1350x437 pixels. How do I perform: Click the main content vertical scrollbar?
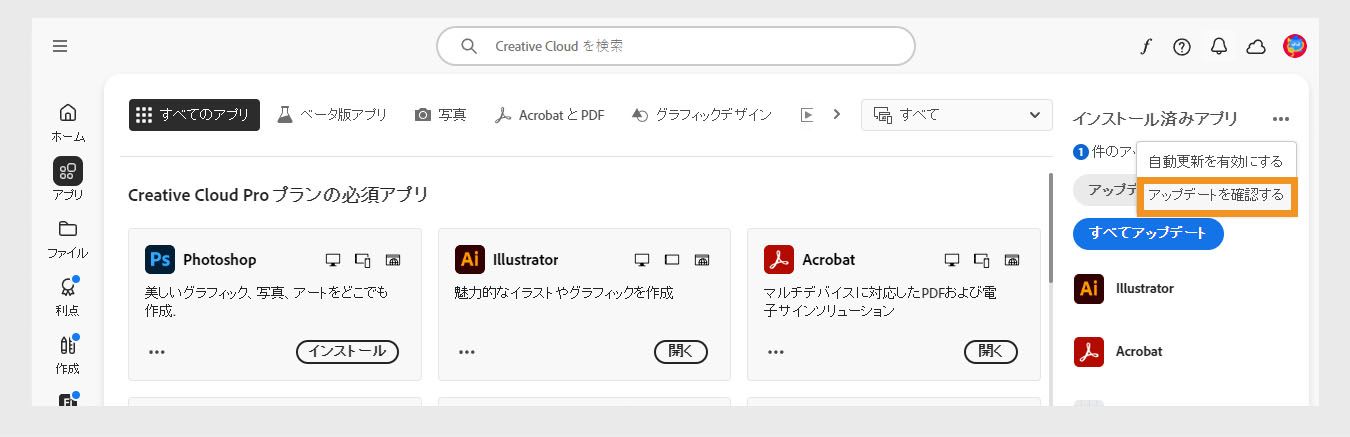click(x=1049, y=228)
